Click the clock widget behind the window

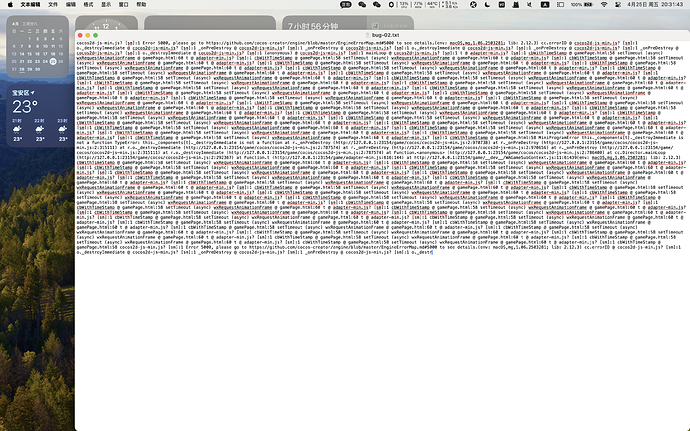[106, 24]
